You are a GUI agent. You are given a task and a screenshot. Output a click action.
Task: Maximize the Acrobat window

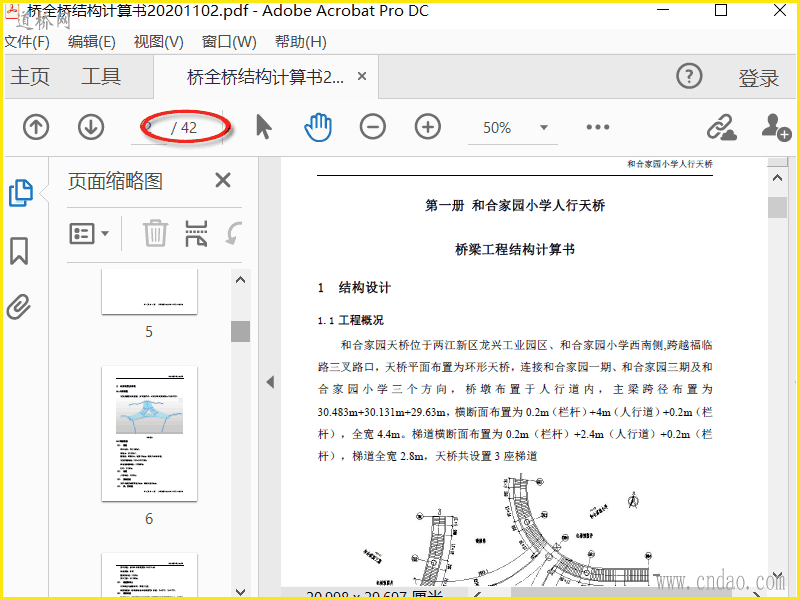click(x=721, y=10)
